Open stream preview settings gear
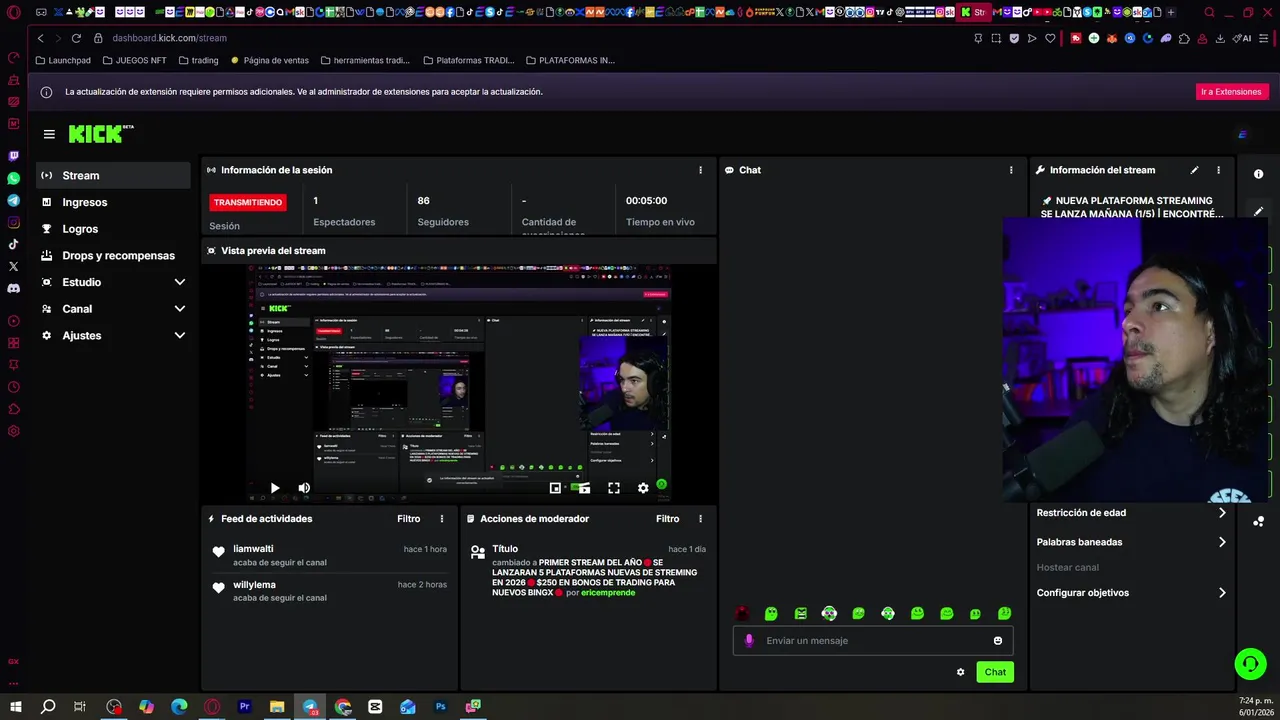Viewport: 1280px width, 720px height. pos(643,488)
